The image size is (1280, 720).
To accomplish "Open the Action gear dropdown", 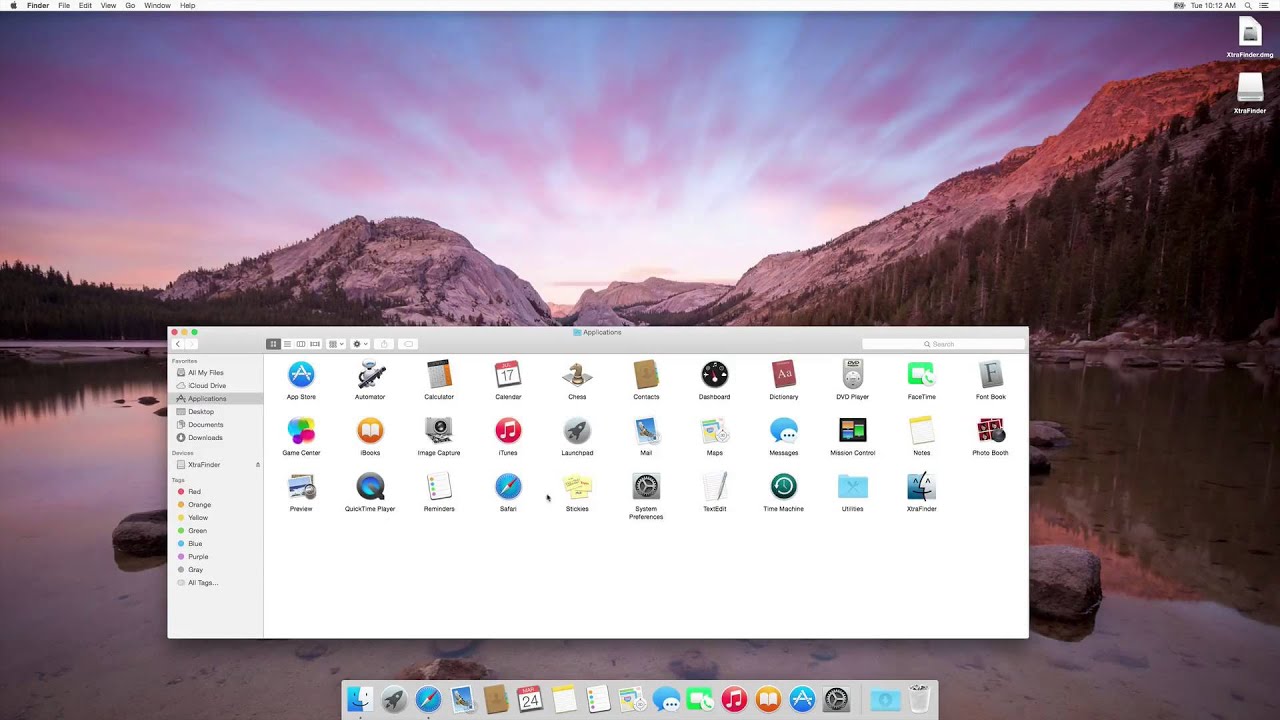I will pos(360,344).
